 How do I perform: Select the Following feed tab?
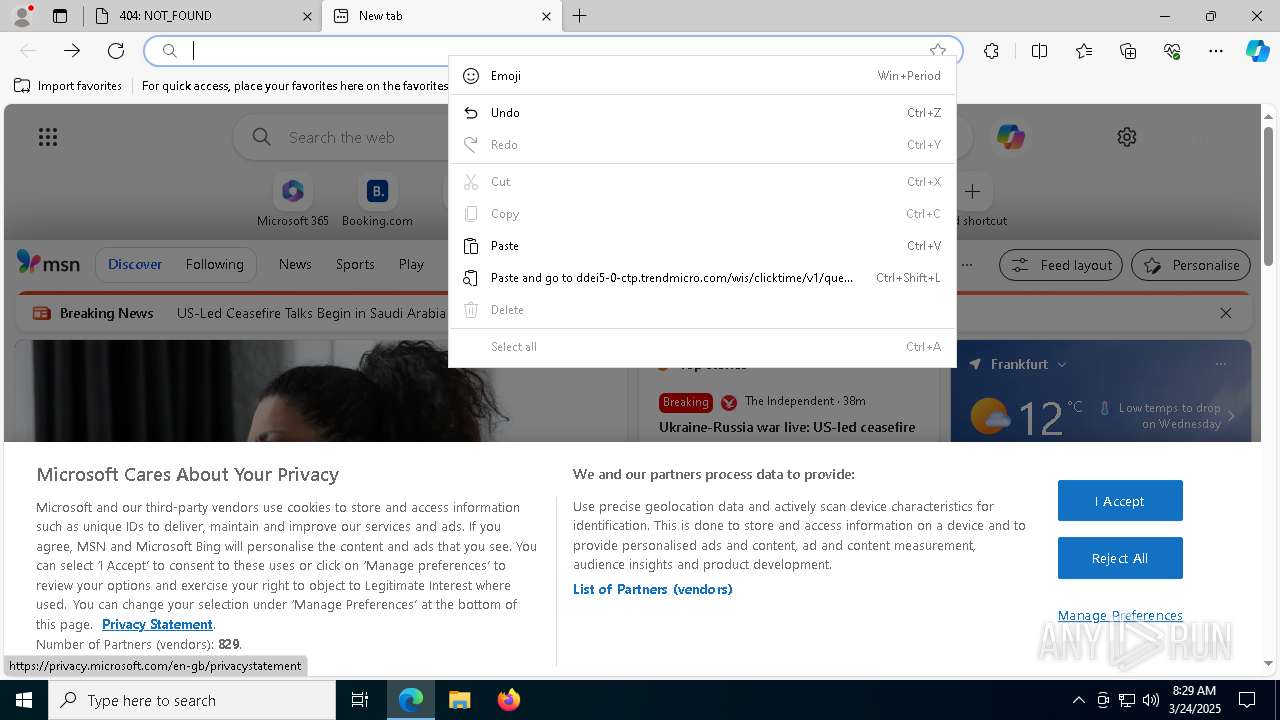click(x=214, y=264)
